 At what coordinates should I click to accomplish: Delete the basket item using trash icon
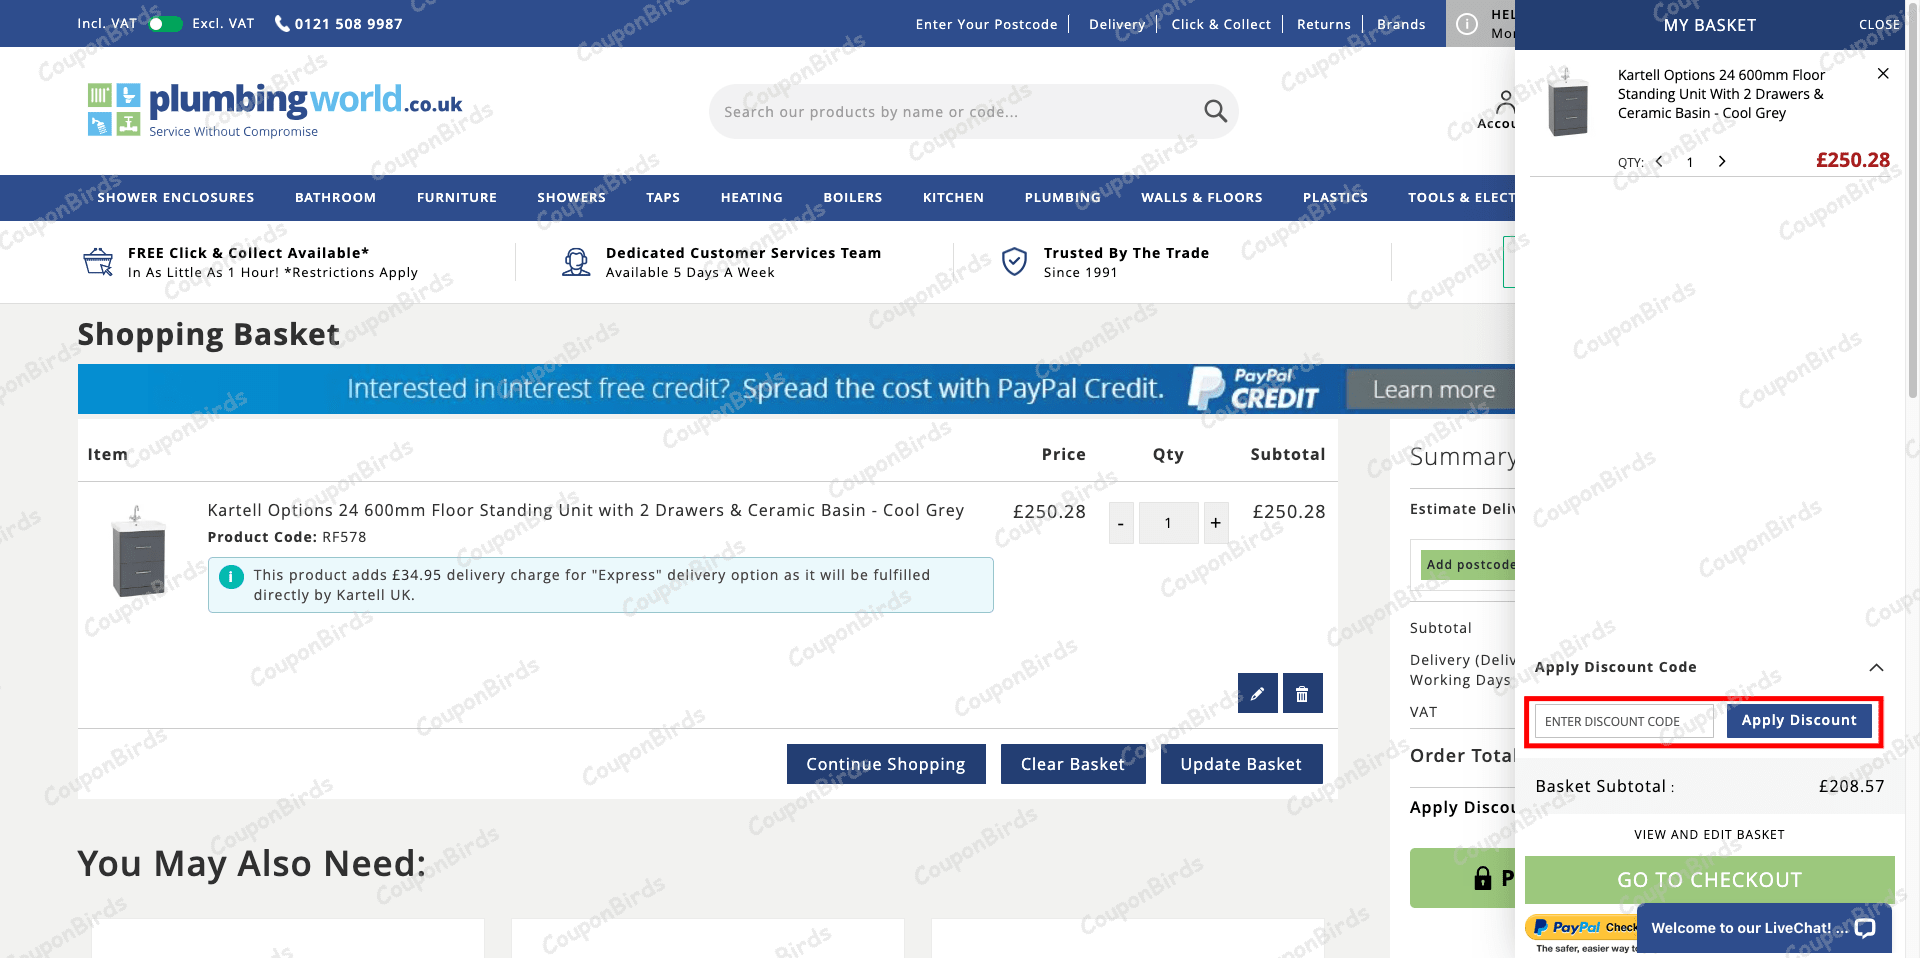pos(1302,692)
